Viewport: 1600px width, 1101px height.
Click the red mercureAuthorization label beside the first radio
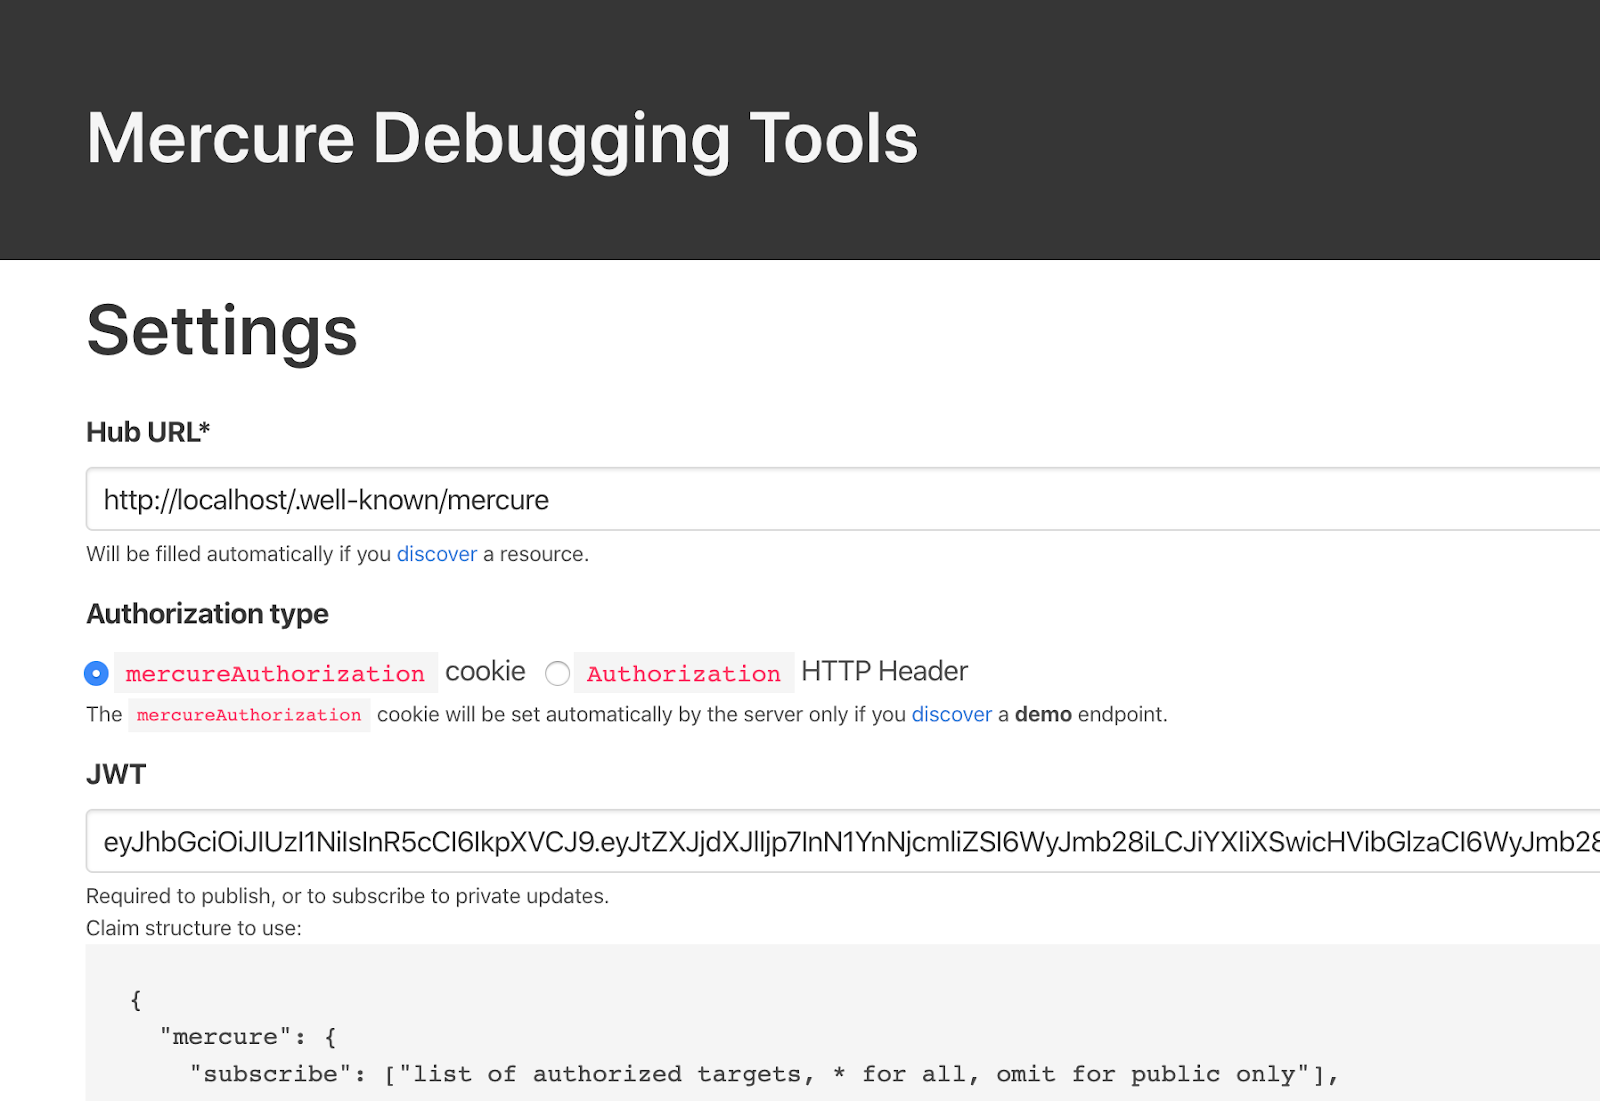point(275,673)
